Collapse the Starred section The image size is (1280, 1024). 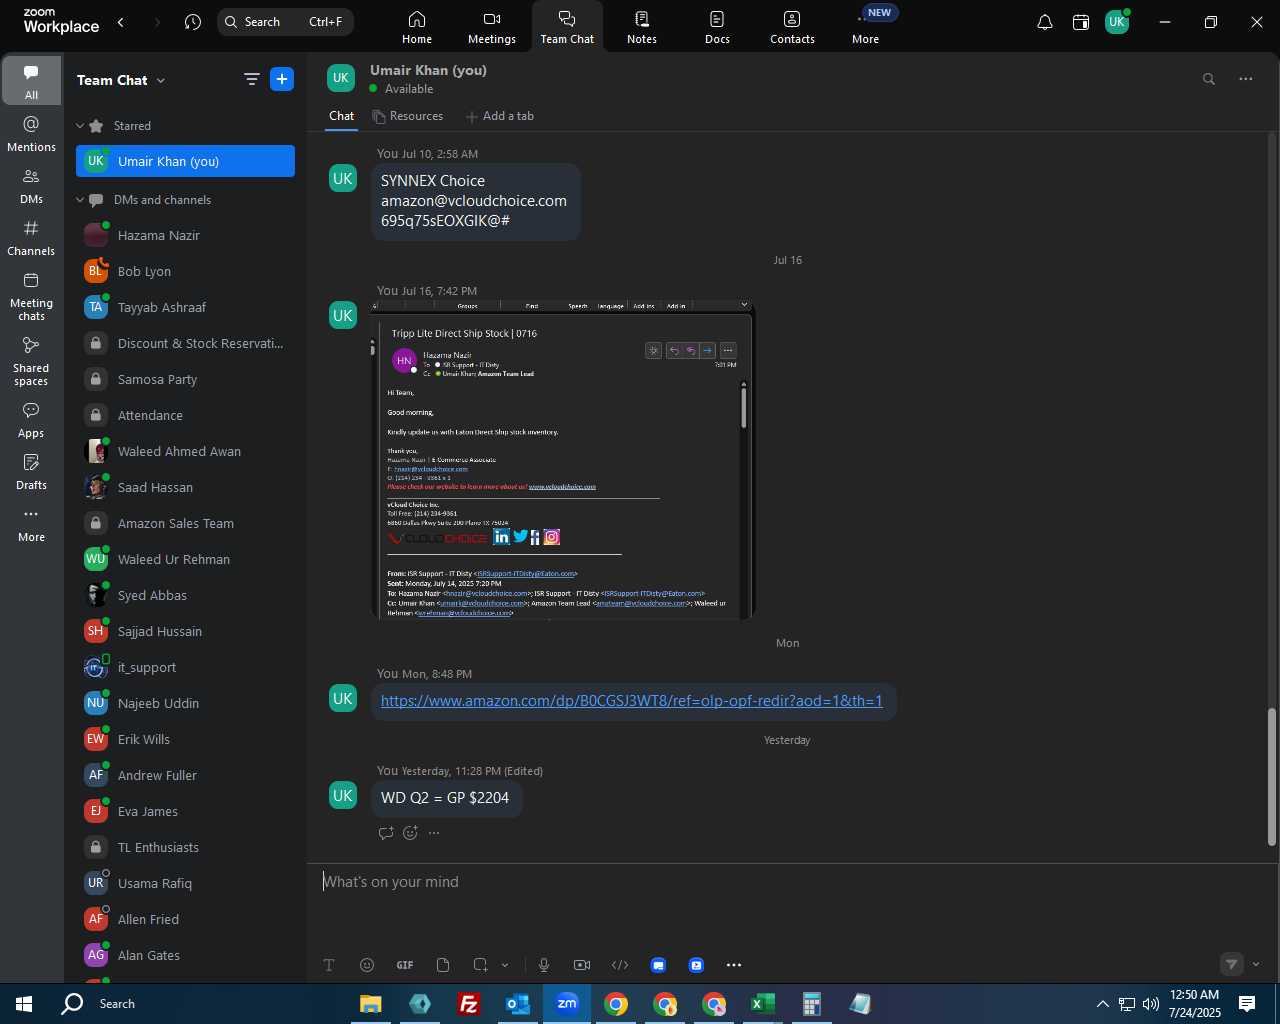point(80,126)
